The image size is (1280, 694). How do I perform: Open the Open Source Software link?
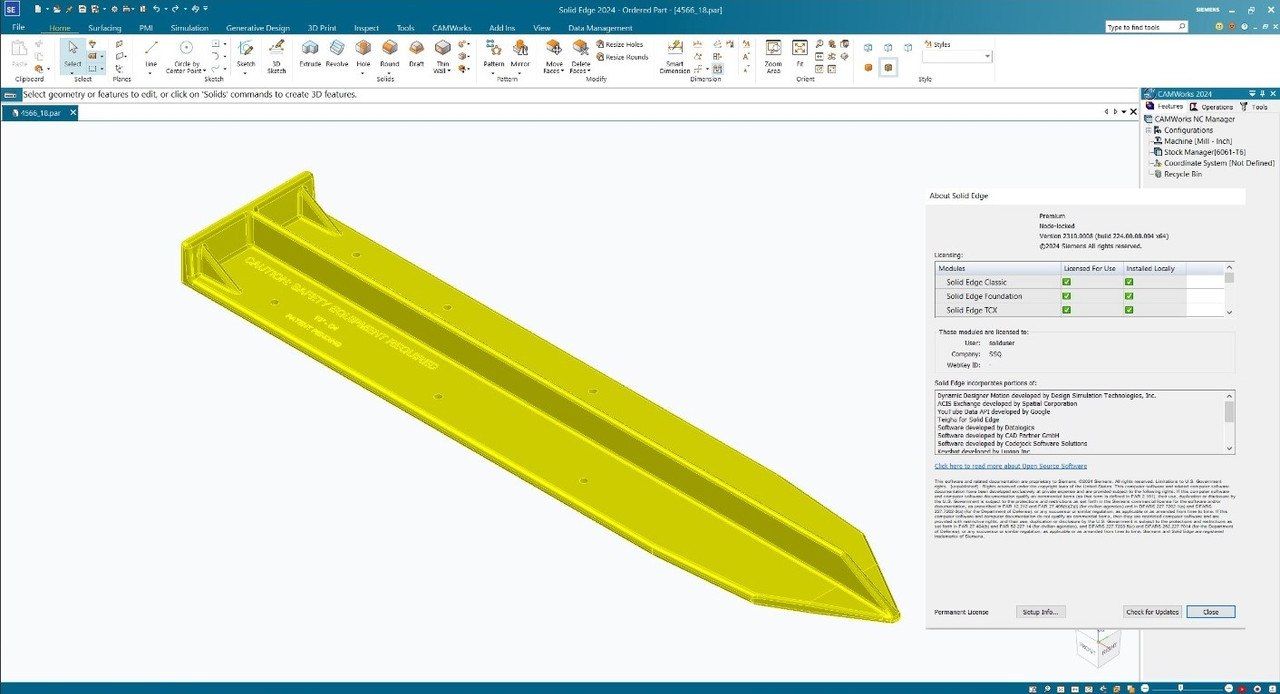(1010, 466)
